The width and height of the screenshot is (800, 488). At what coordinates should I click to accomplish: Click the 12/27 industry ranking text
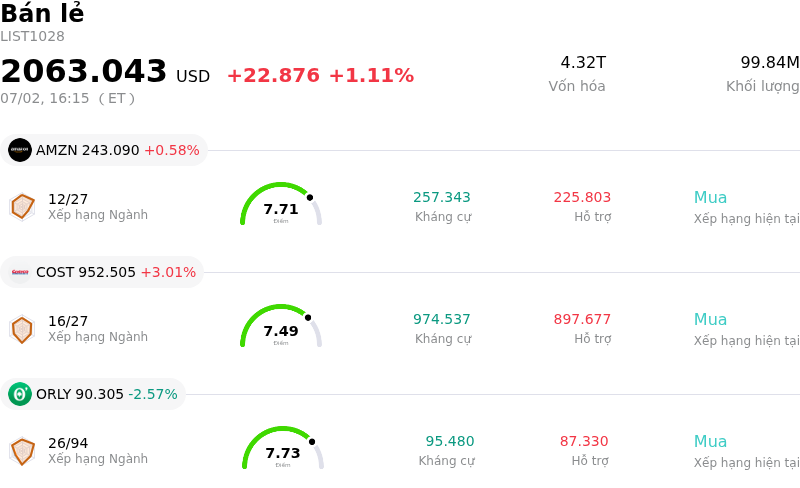tap(68, 199)
